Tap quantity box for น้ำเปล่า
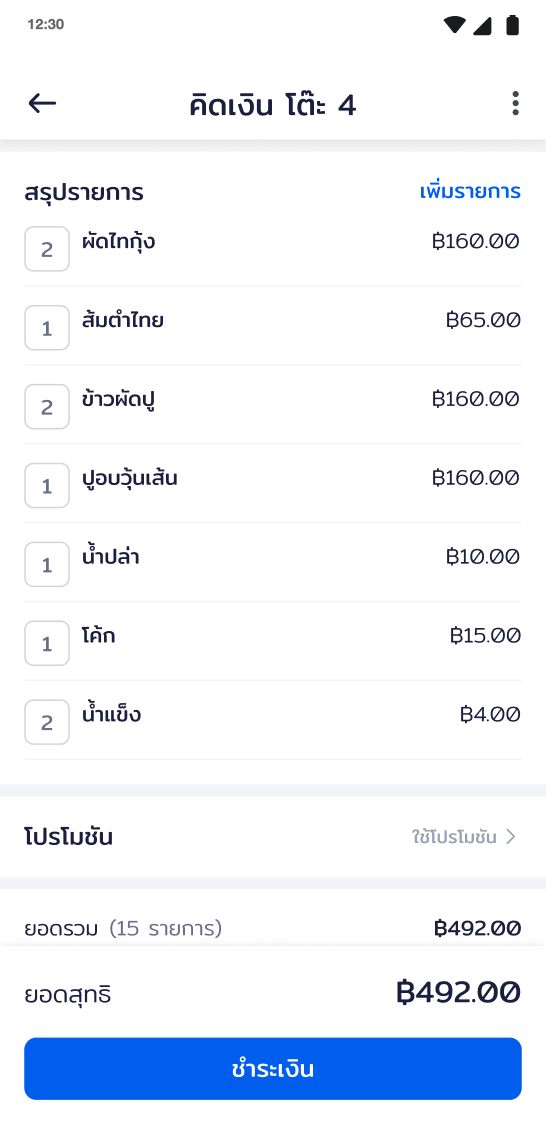 [x=47, y=564]
